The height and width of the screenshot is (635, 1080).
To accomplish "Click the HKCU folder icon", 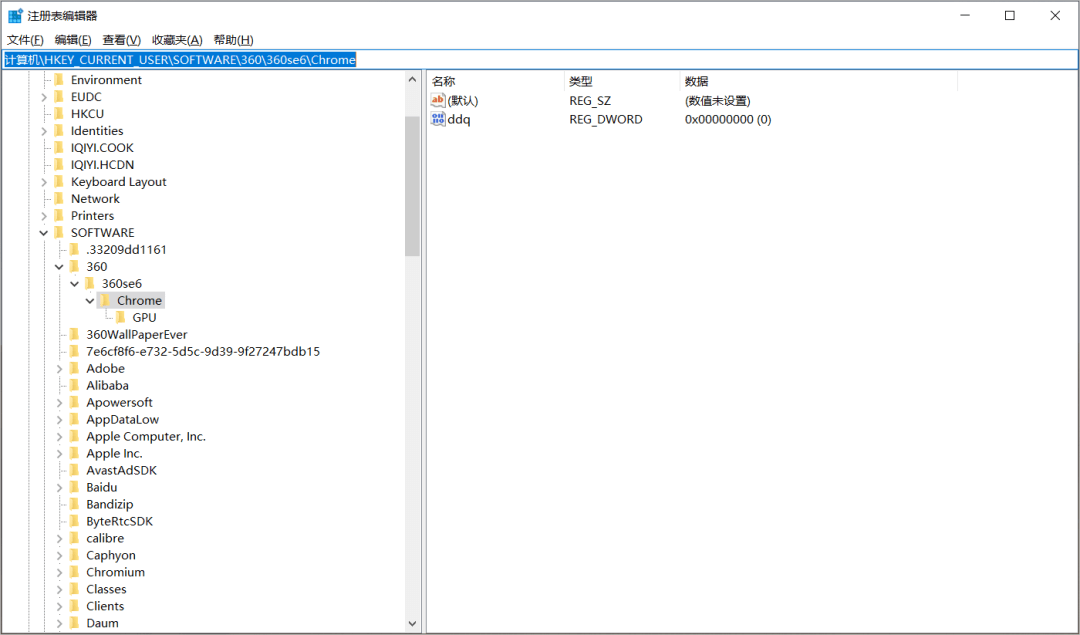I will coord(59,114).
